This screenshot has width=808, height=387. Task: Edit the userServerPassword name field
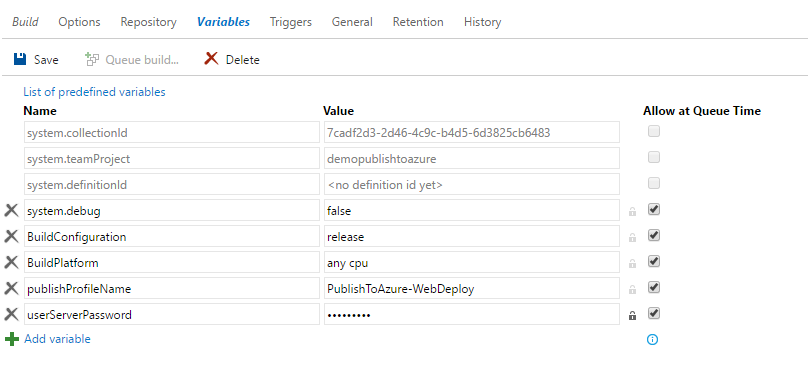[x=172, y=314]
